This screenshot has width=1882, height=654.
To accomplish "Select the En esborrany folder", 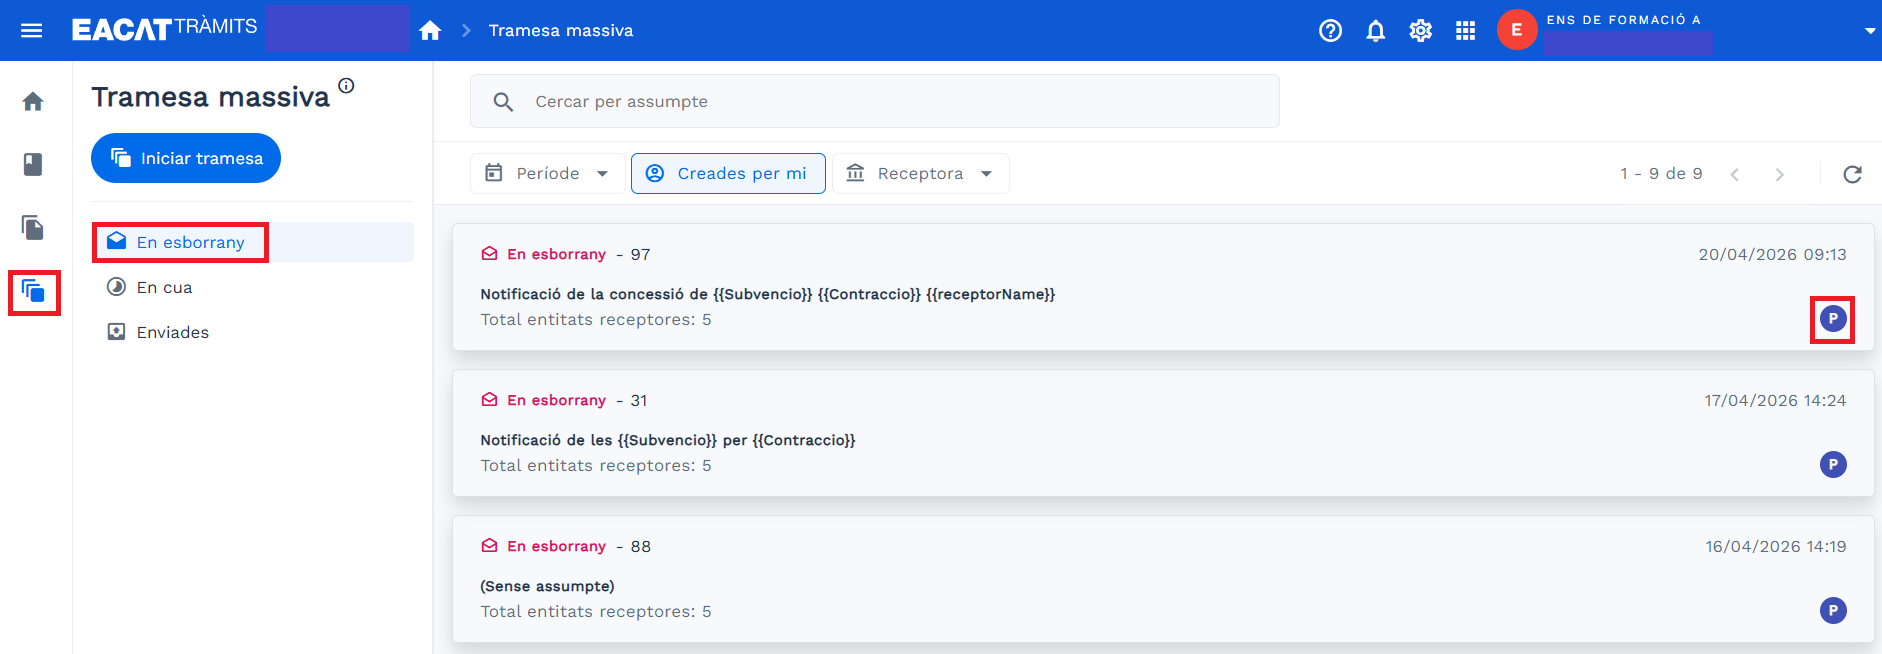I will point(190,242).
